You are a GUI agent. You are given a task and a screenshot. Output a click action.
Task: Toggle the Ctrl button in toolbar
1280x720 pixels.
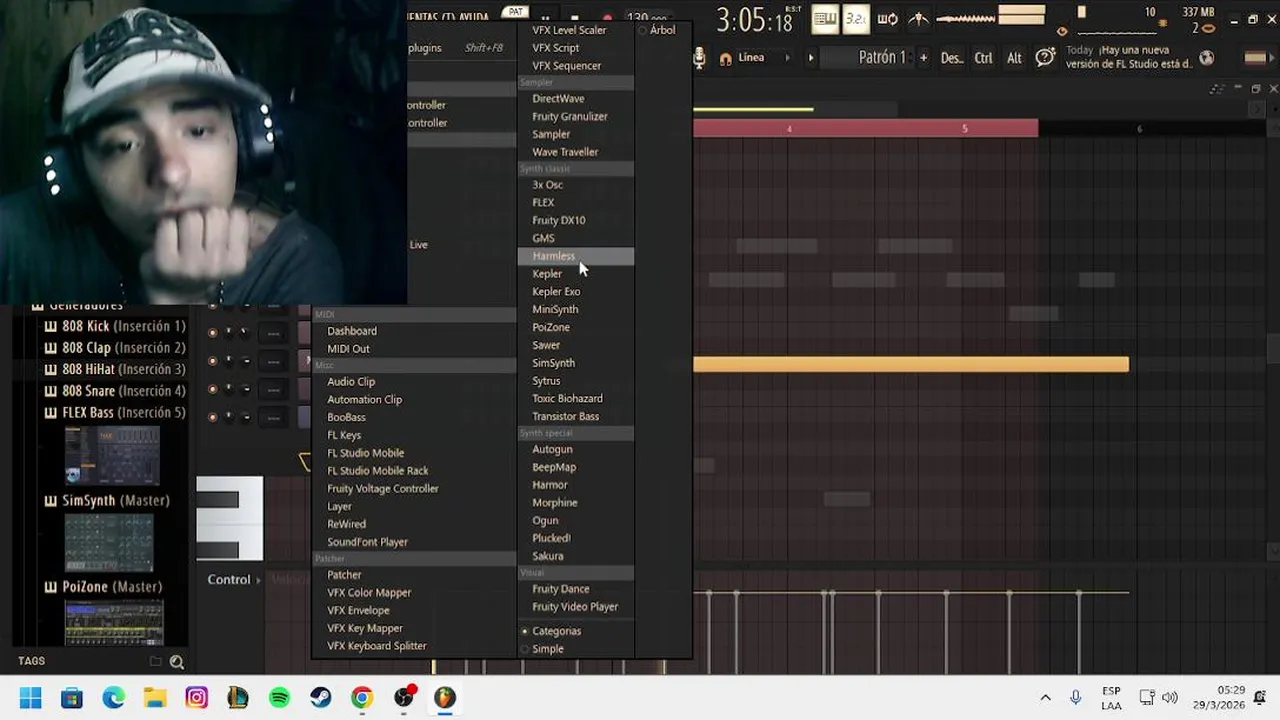[984, 58]
